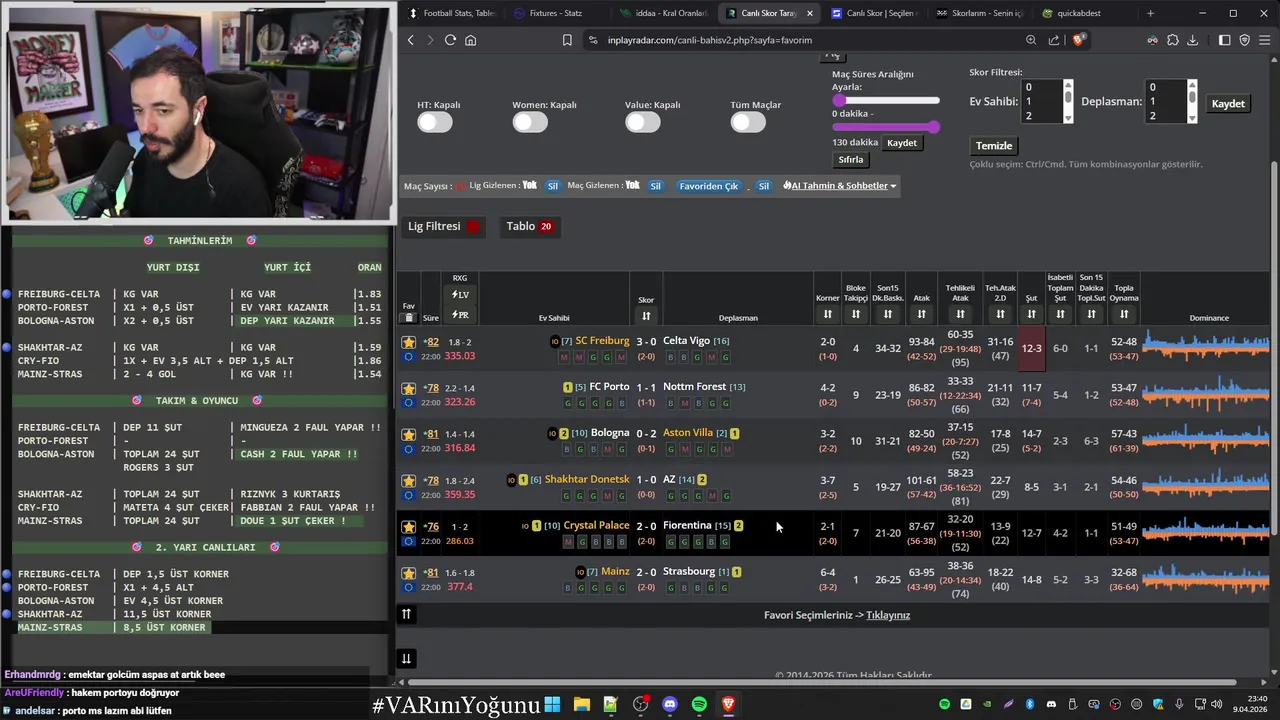This screenshot has height=720, width=1280.
Task: Open the browser home page icon
Action: pos(470,40)
